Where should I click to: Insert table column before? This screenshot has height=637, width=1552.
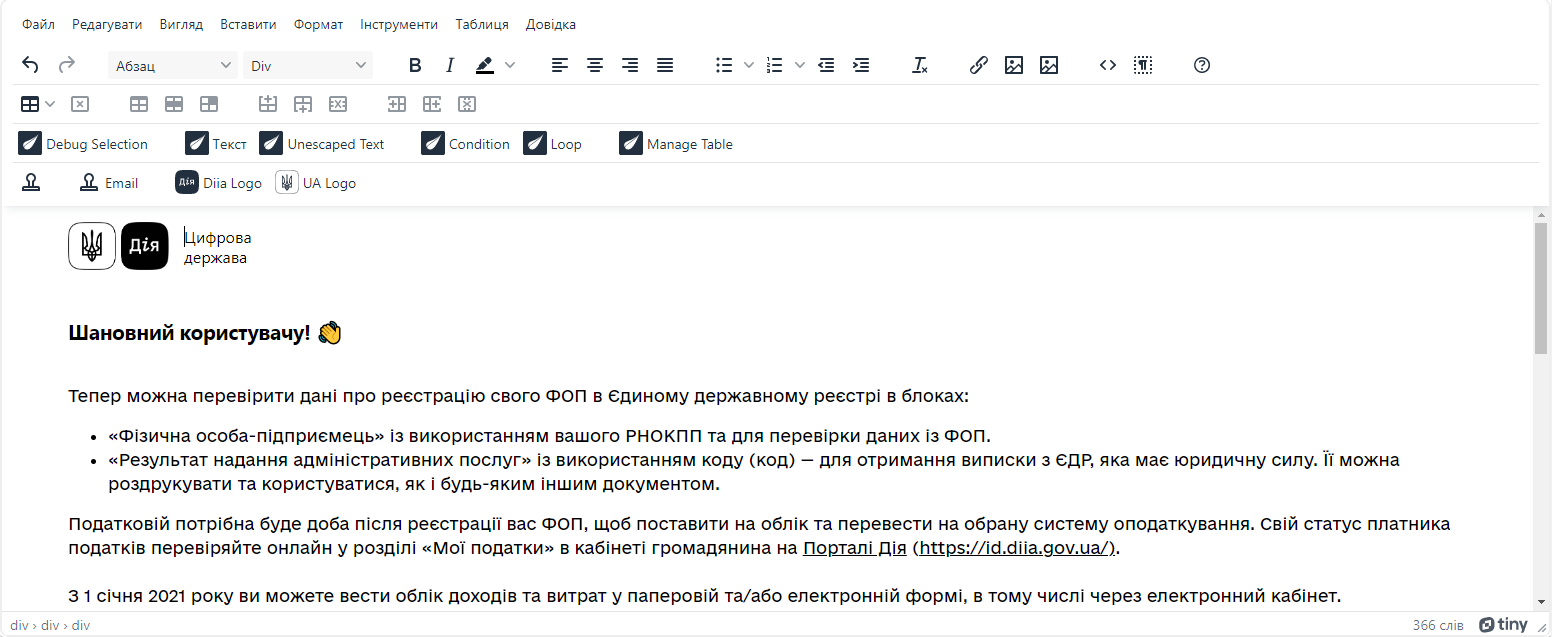coord(397,104)
